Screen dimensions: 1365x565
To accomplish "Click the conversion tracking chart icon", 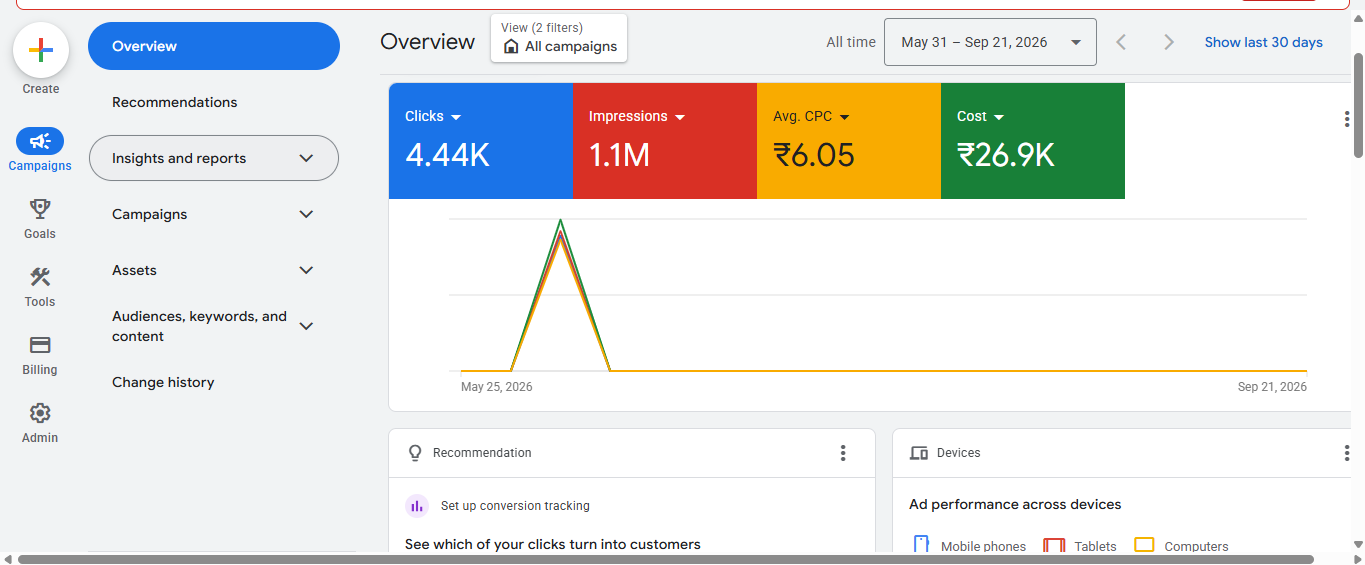I will [417, 506].
